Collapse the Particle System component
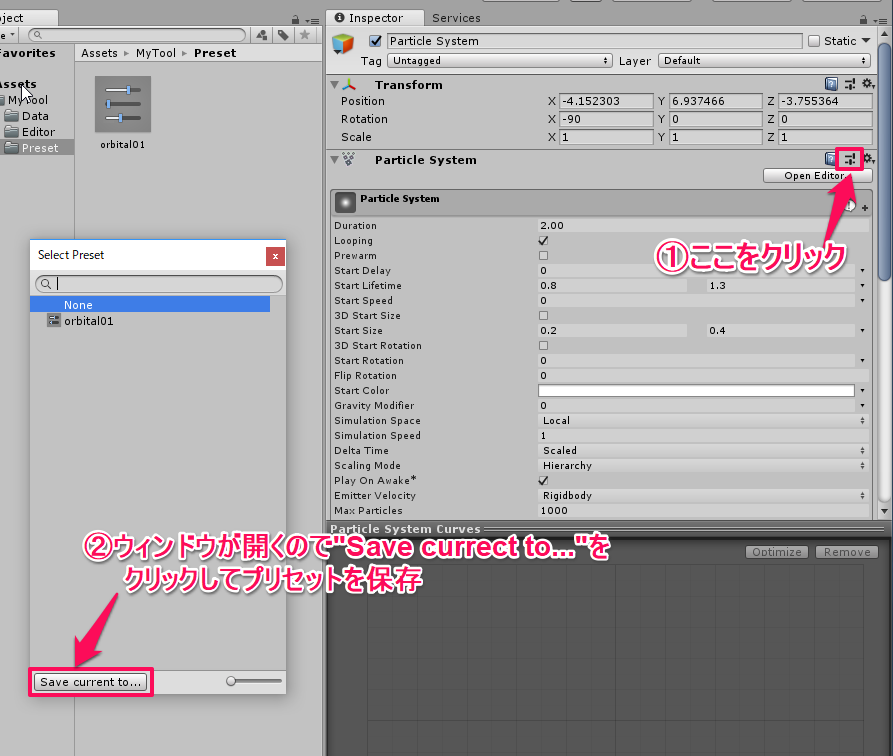The image size is (893, 756). coord(335,160)
